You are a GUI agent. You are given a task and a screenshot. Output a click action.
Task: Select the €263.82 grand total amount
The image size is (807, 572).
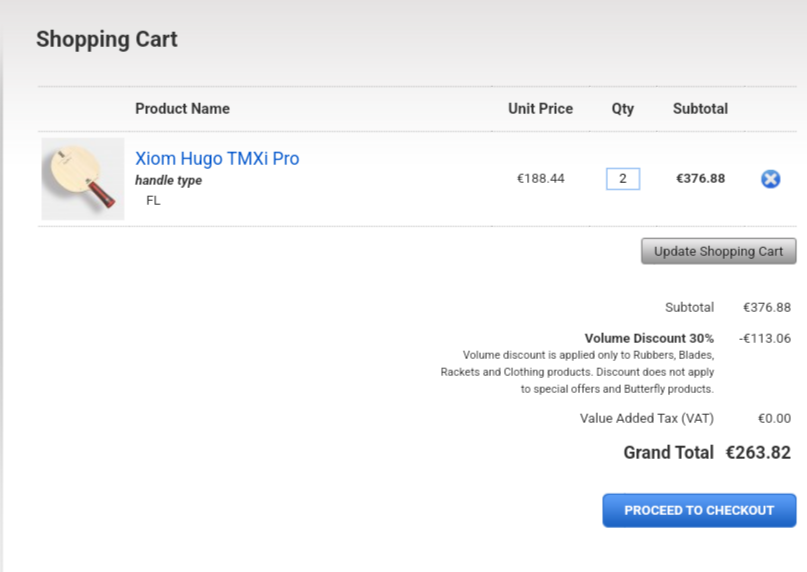(758, 453)
